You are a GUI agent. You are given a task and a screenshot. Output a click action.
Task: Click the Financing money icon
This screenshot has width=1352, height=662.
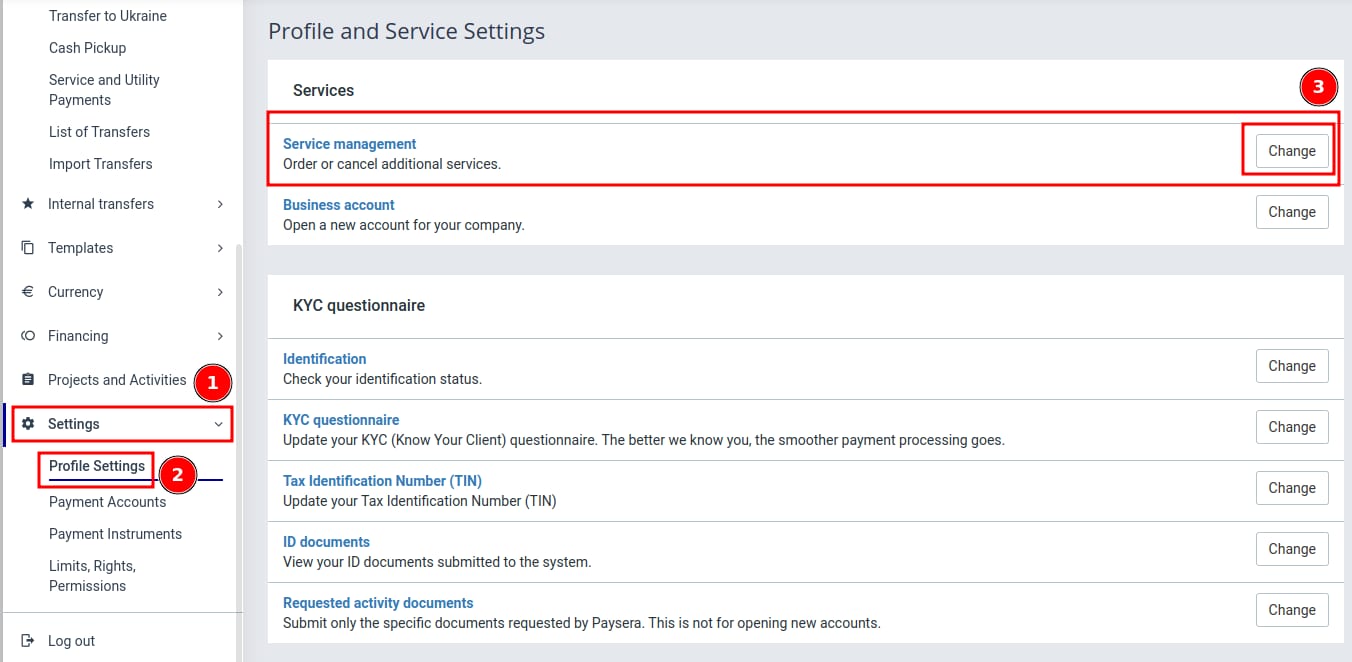pos(28,336)
